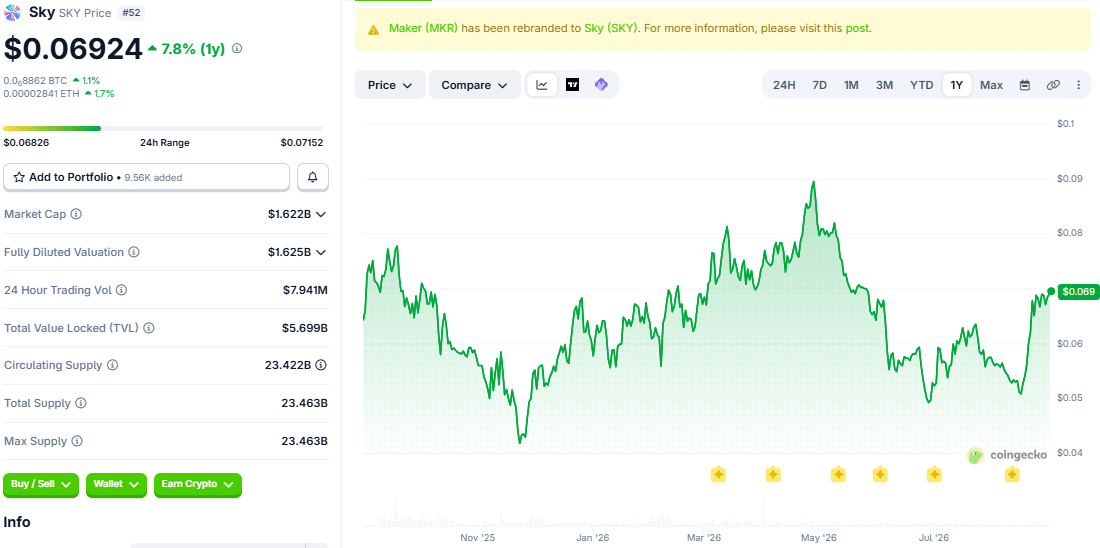Open the Compare dropdown
The image size is (1100, 548).
pyautogui.click(x=474, y=85)
